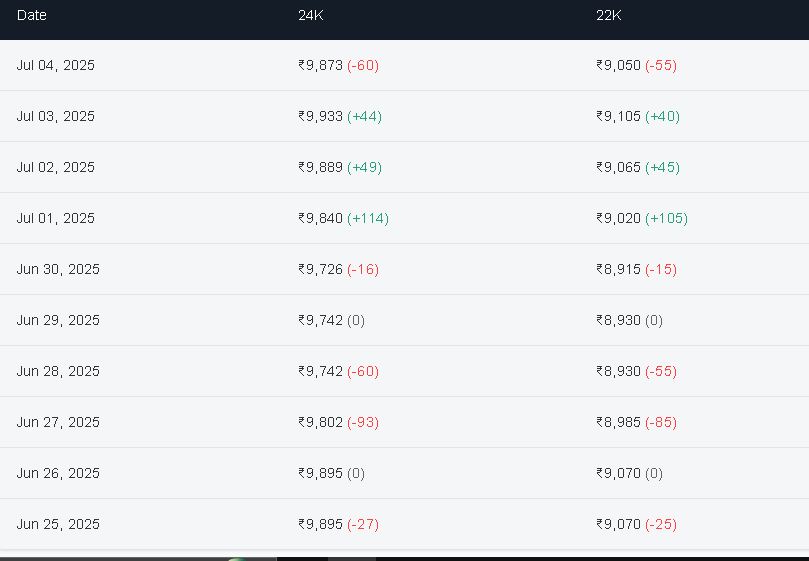Select the Jun 26, 2025 date cell
This screenshot has height=561, width=809.
(58, 473)
